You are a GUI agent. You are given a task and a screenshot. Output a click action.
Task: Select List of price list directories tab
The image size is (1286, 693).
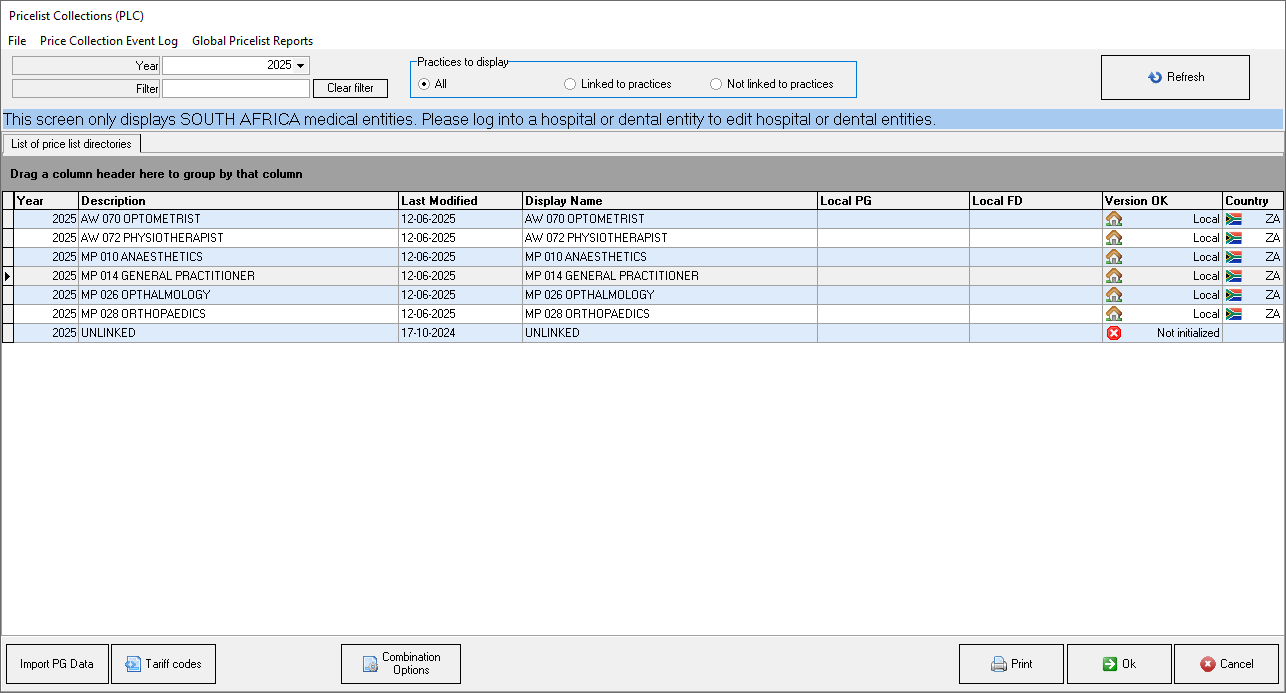coord(71,144)
